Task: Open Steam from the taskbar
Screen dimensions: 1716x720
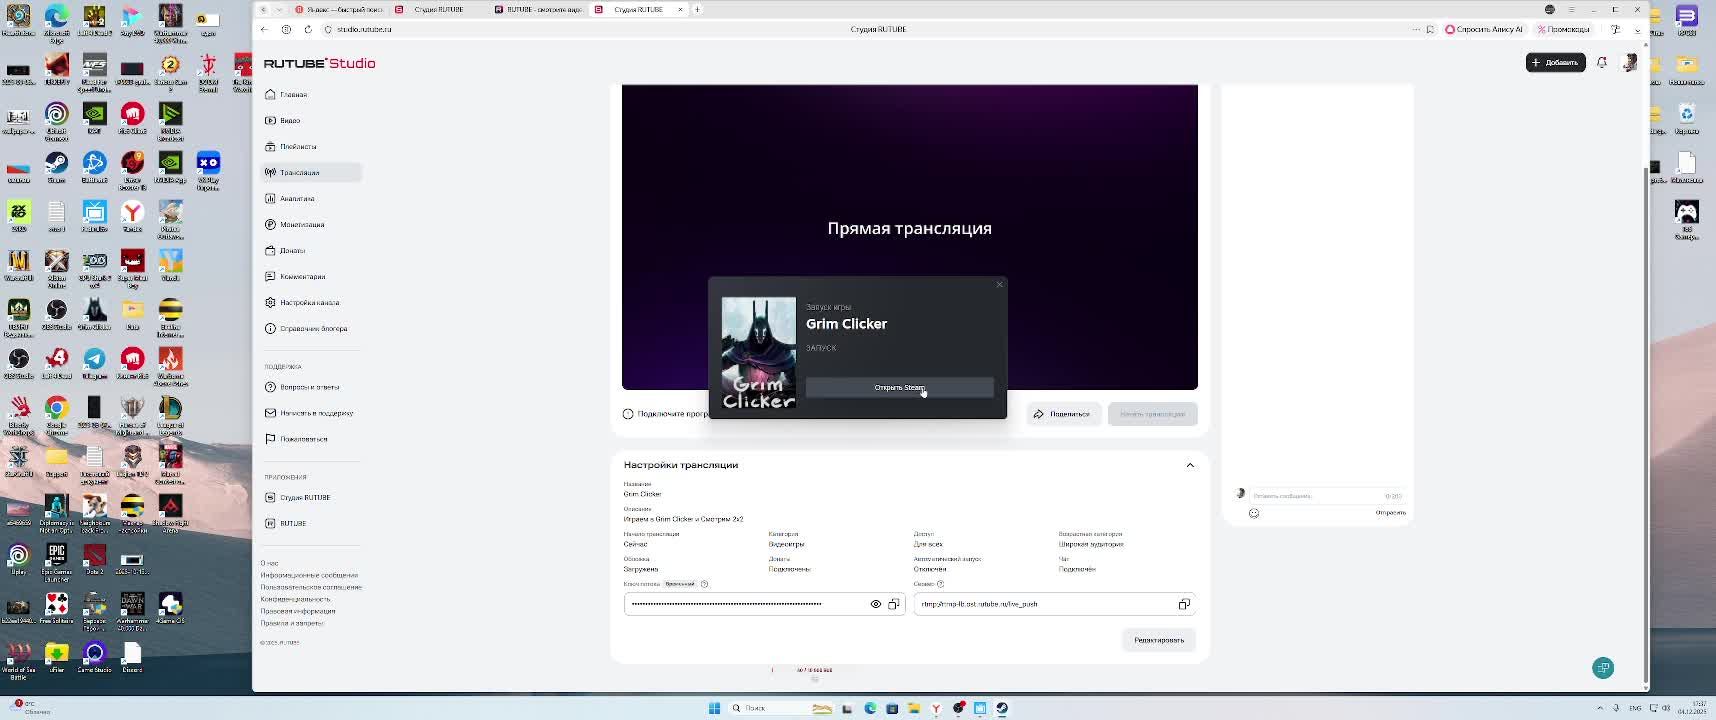Action: [x=1002, y=708]
